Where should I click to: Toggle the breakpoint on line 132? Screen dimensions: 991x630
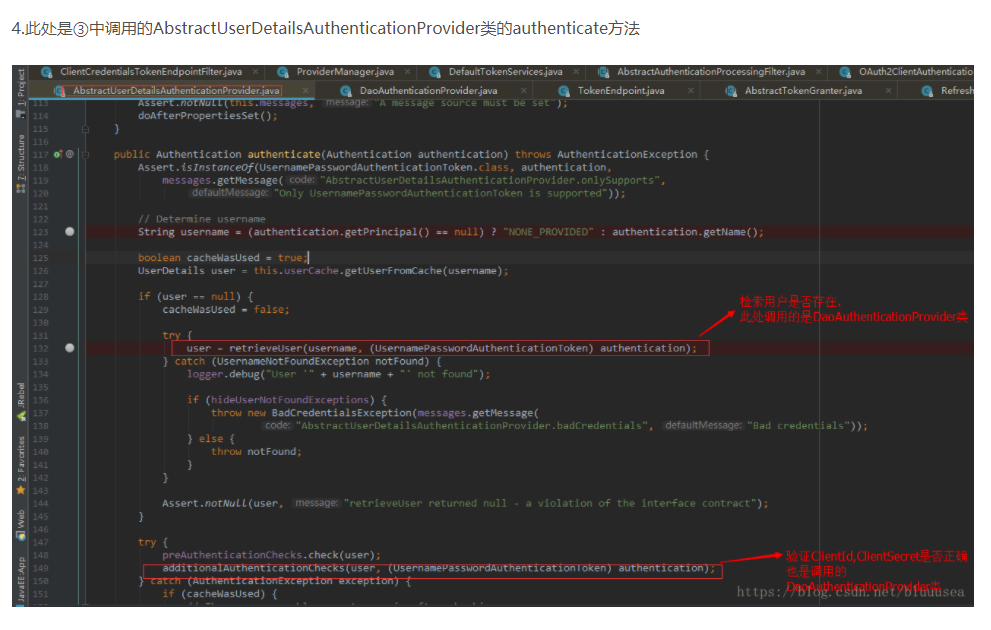coord(70,348)
